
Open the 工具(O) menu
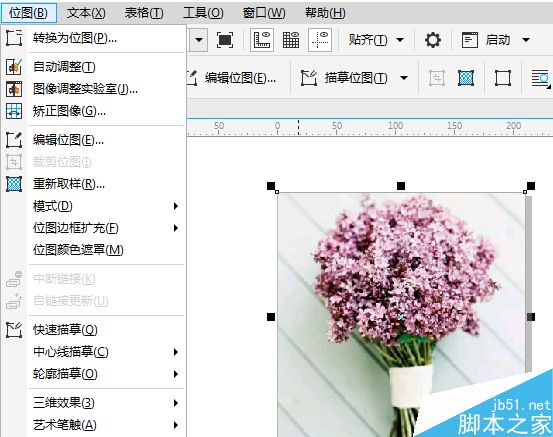coord(203,13)
